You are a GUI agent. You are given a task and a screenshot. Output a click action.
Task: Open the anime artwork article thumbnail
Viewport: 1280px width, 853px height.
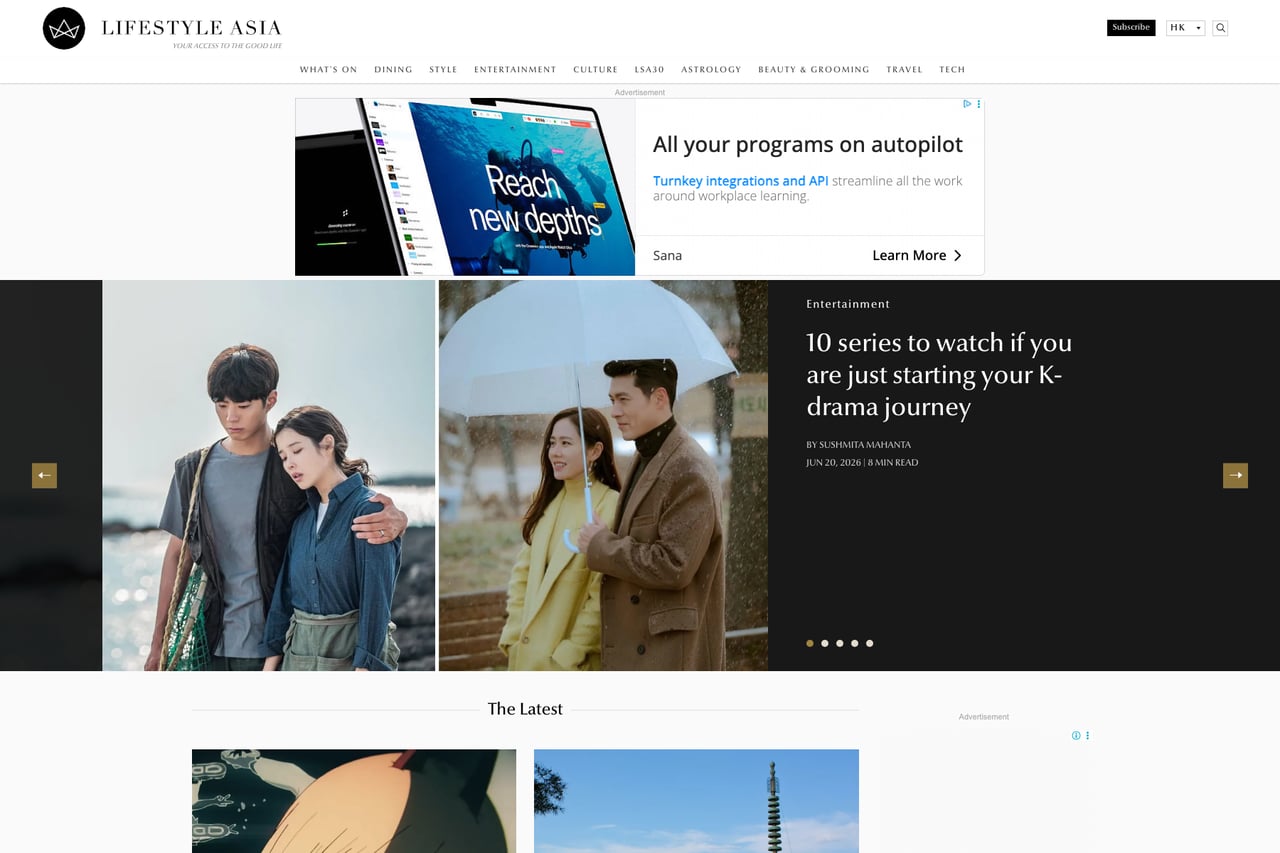point(354,801)
